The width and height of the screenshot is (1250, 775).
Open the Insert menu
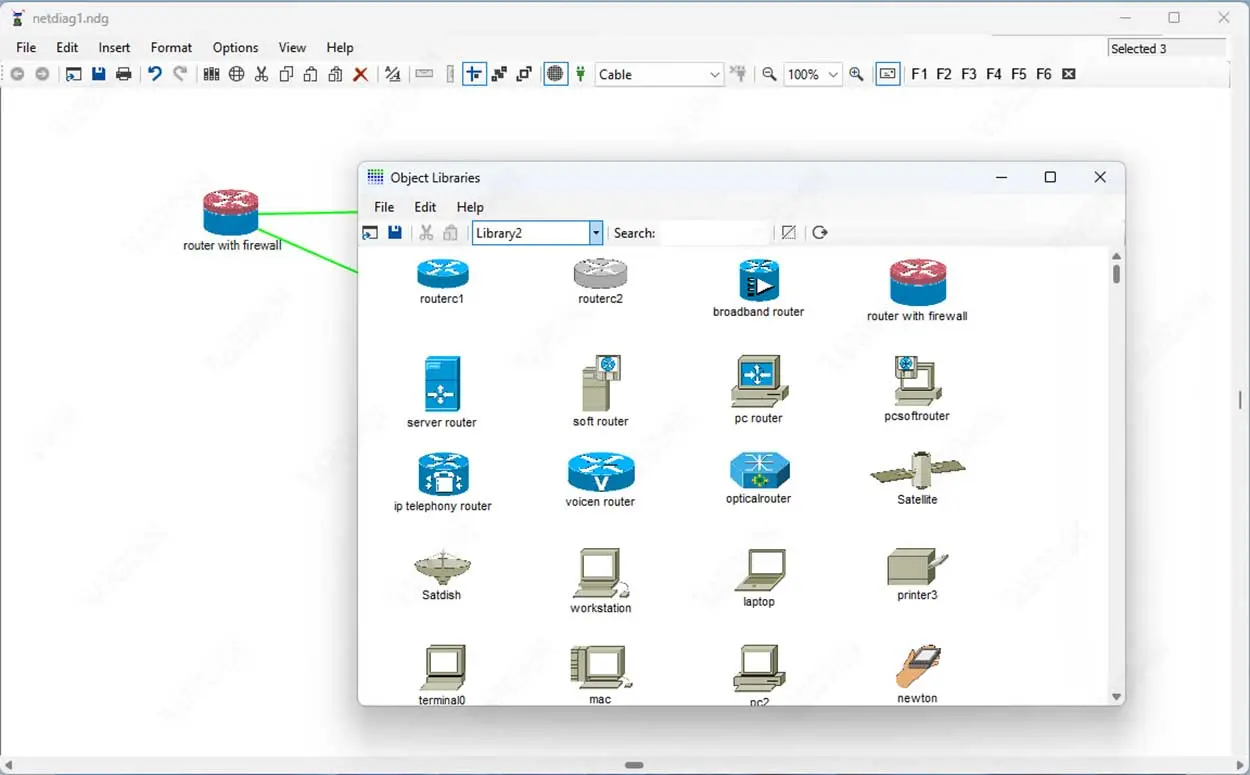coord(114,47)
